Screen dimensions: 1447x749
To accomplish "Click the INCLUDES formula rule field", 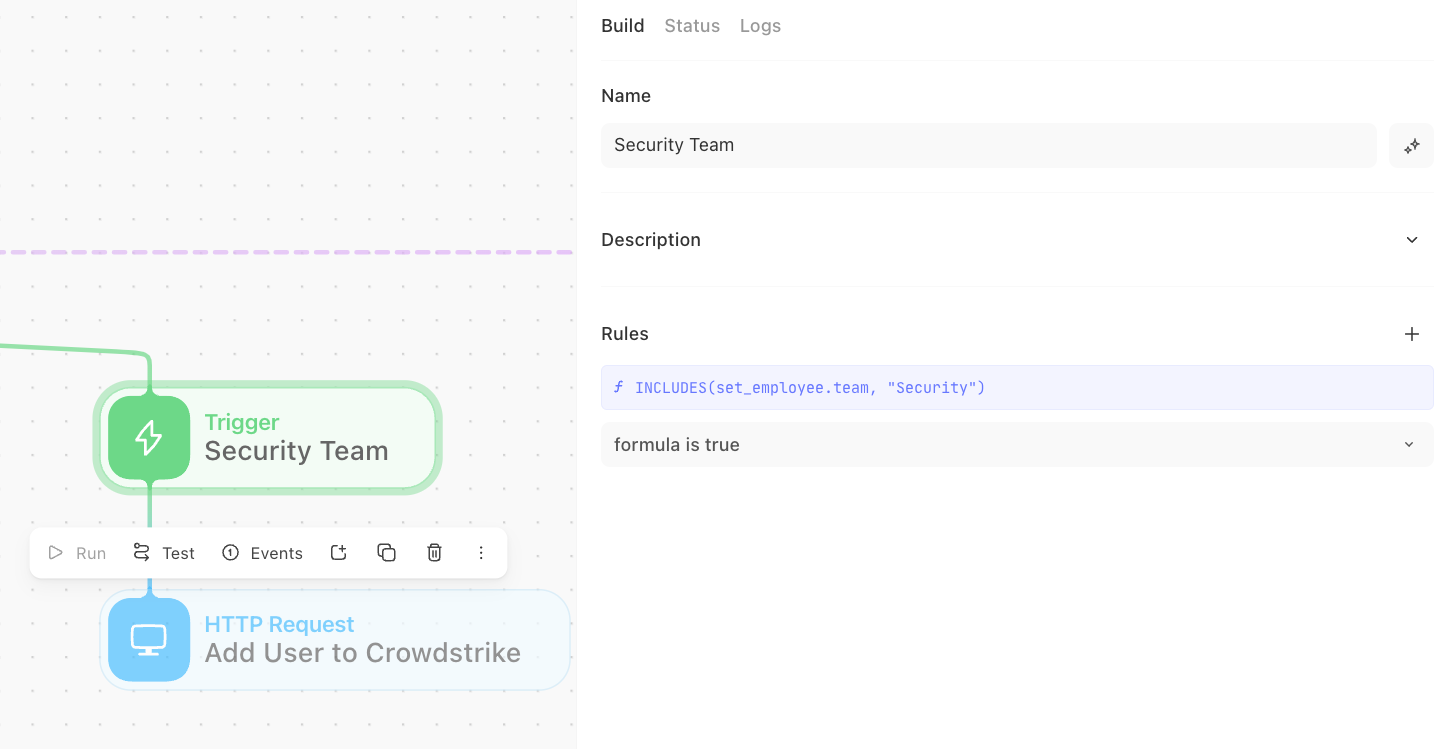I will [x=1017, y=388].
